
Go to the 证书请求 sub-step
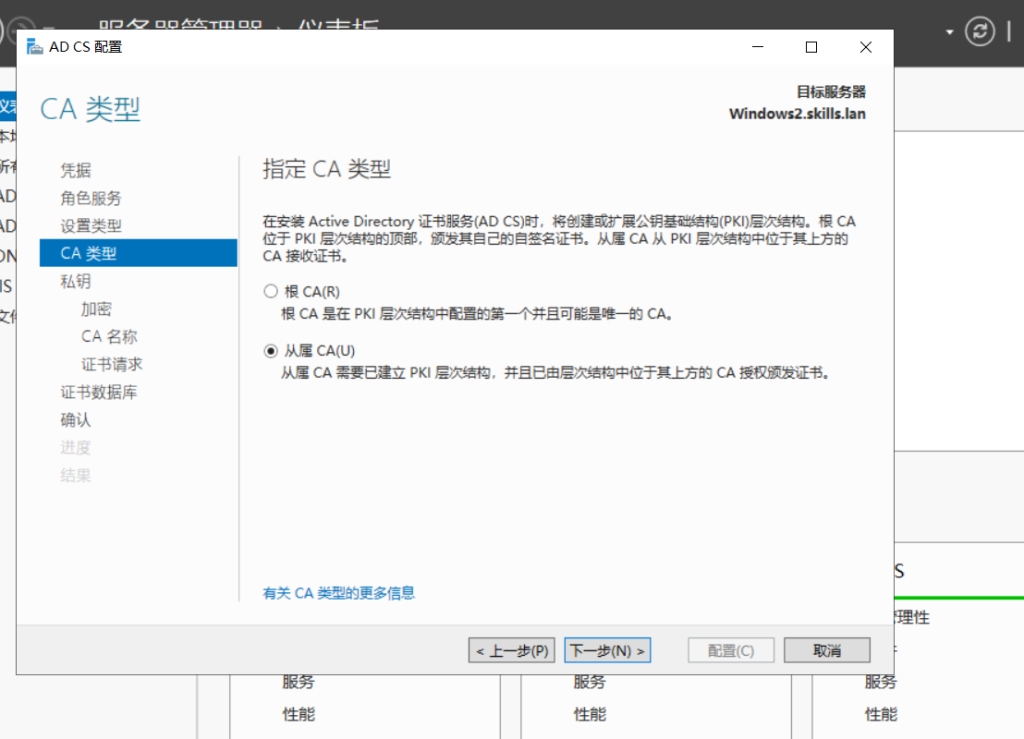tap(112, 364)
